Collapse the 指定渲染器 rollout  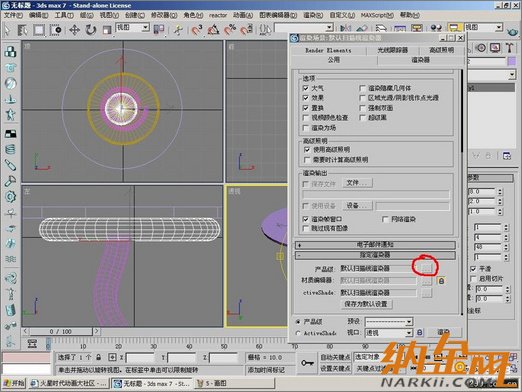[x=375, y=255]
